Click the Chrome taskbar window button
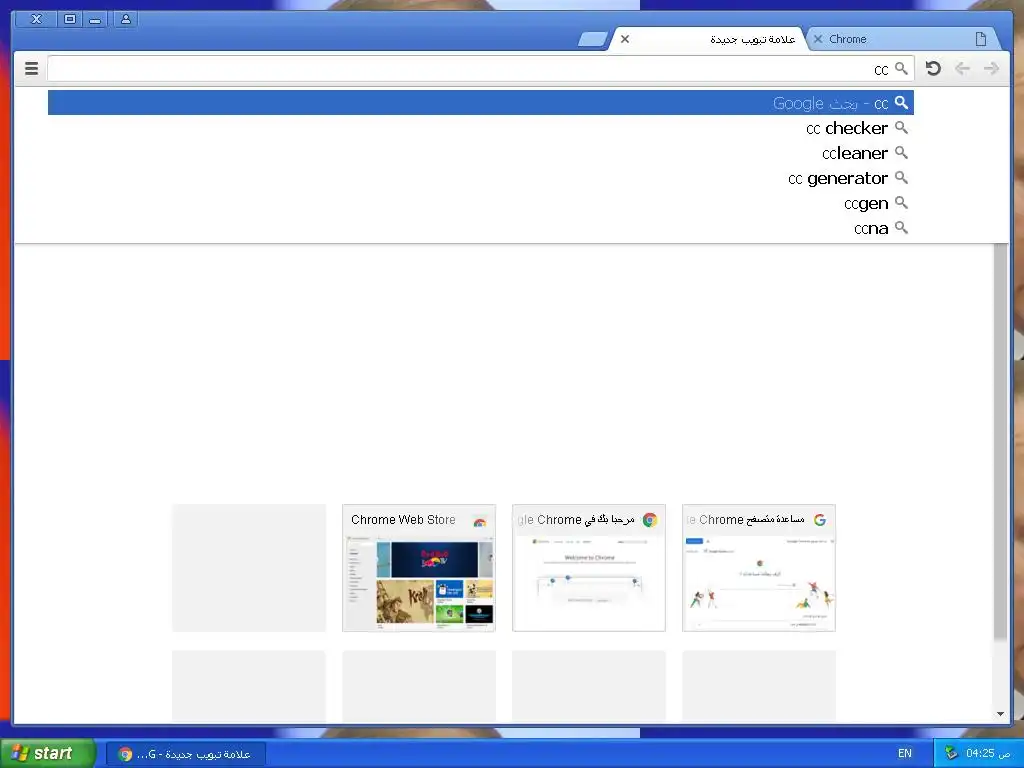 pyautogui.click(x=186, y=754)
